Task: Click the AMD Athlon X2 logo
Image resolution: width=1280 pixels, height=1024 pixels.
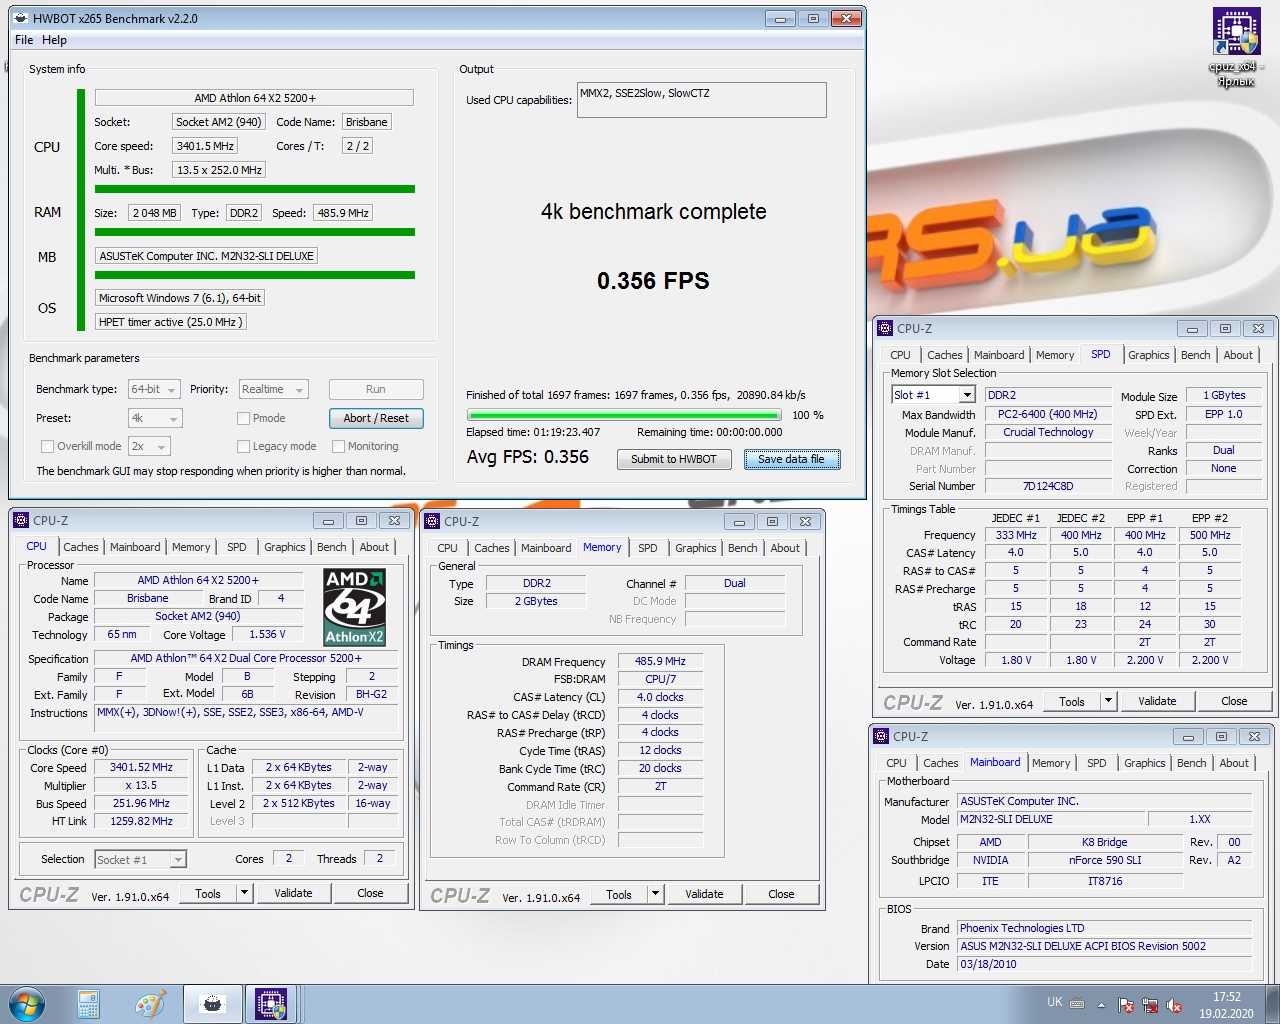Action: pyautogui.click(x=355, y=606)
